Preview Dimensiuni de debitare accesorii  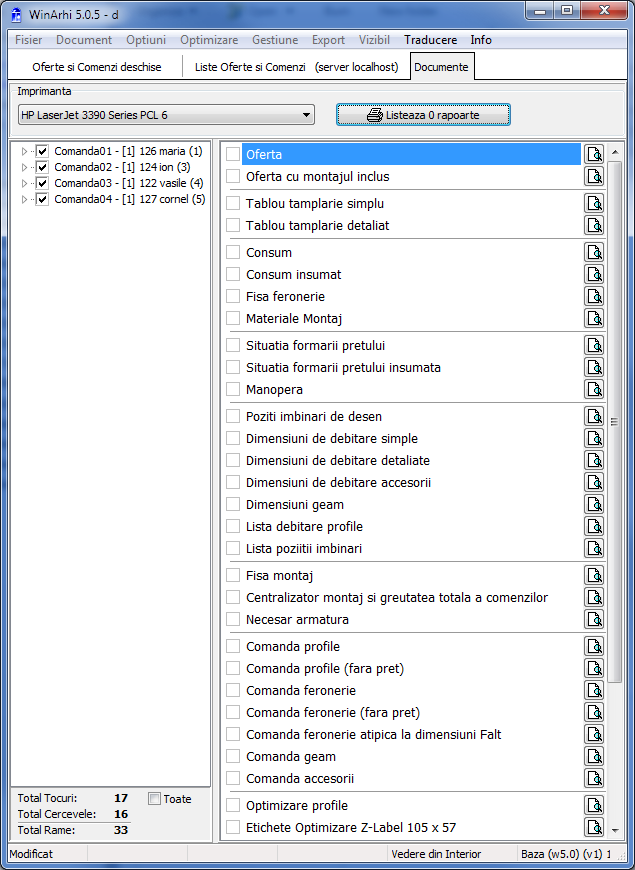point(594,483)
